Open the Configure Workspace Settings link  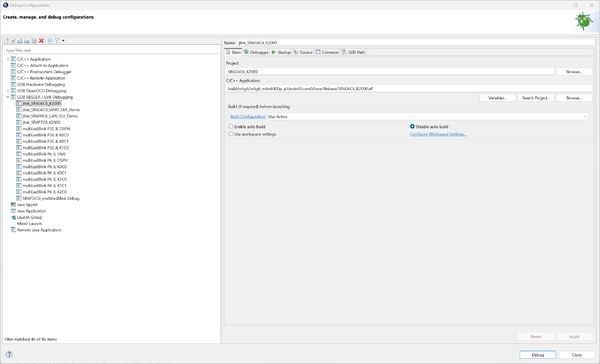(x=438, y=134)
